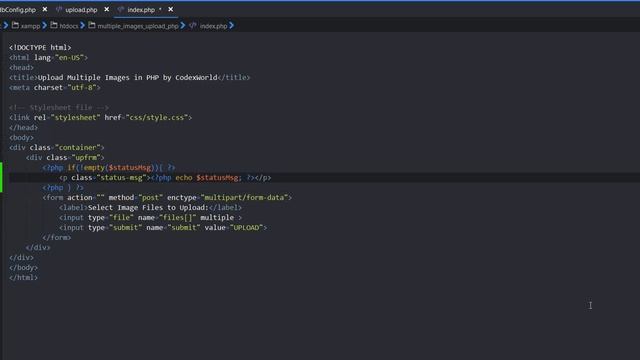Click the submit input value "UPLOAD"
The height and width of the screenshot is (360, 640).
(246, 228)
